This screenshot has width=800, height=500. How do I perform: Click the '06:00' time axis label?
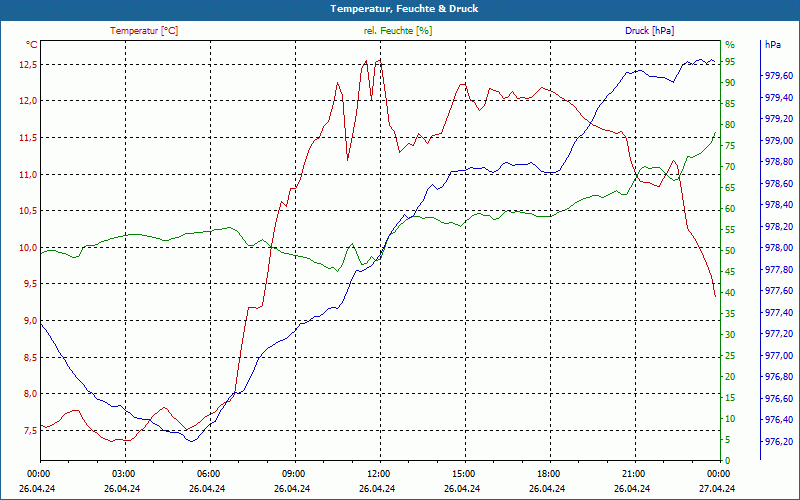click(x=207, y=473)
